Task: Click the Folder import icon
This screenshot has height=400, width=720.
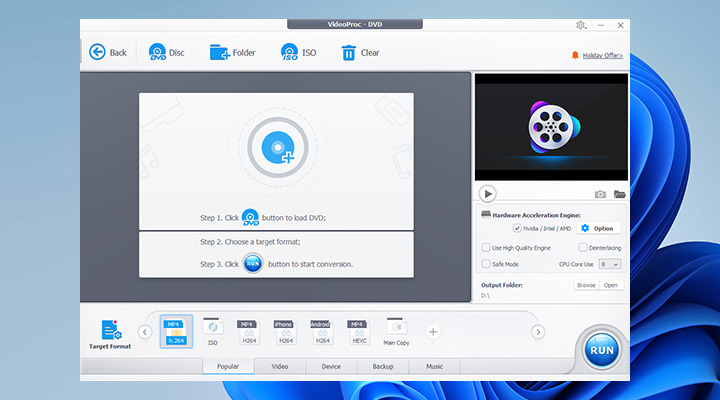Action: [220, 52]
